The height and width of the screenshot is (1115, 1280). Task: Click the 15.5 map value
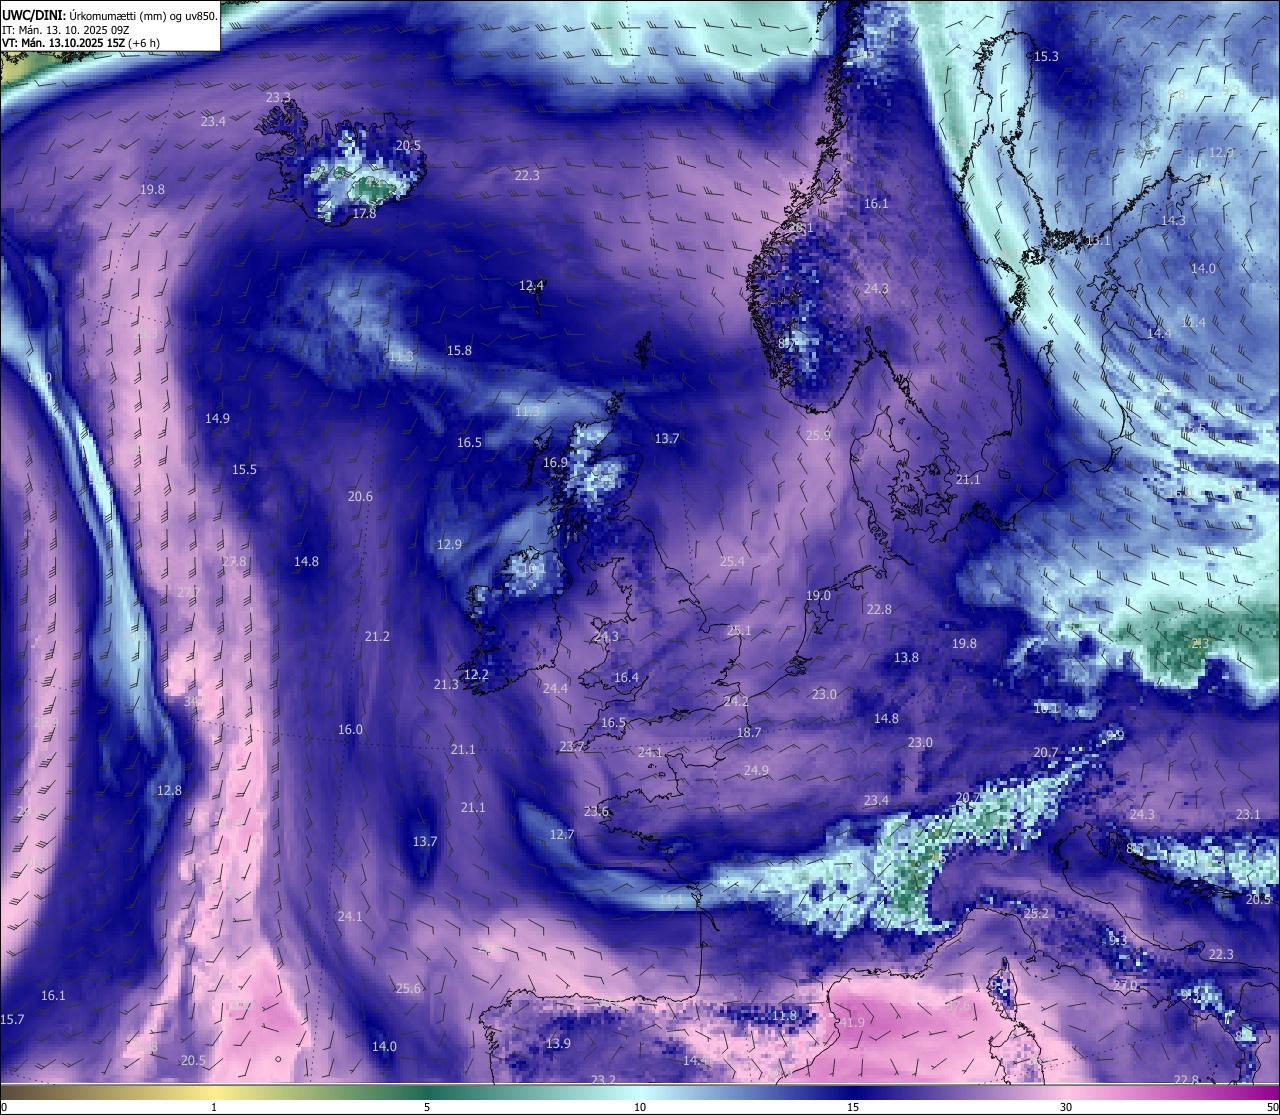click(x=244, y=469)
